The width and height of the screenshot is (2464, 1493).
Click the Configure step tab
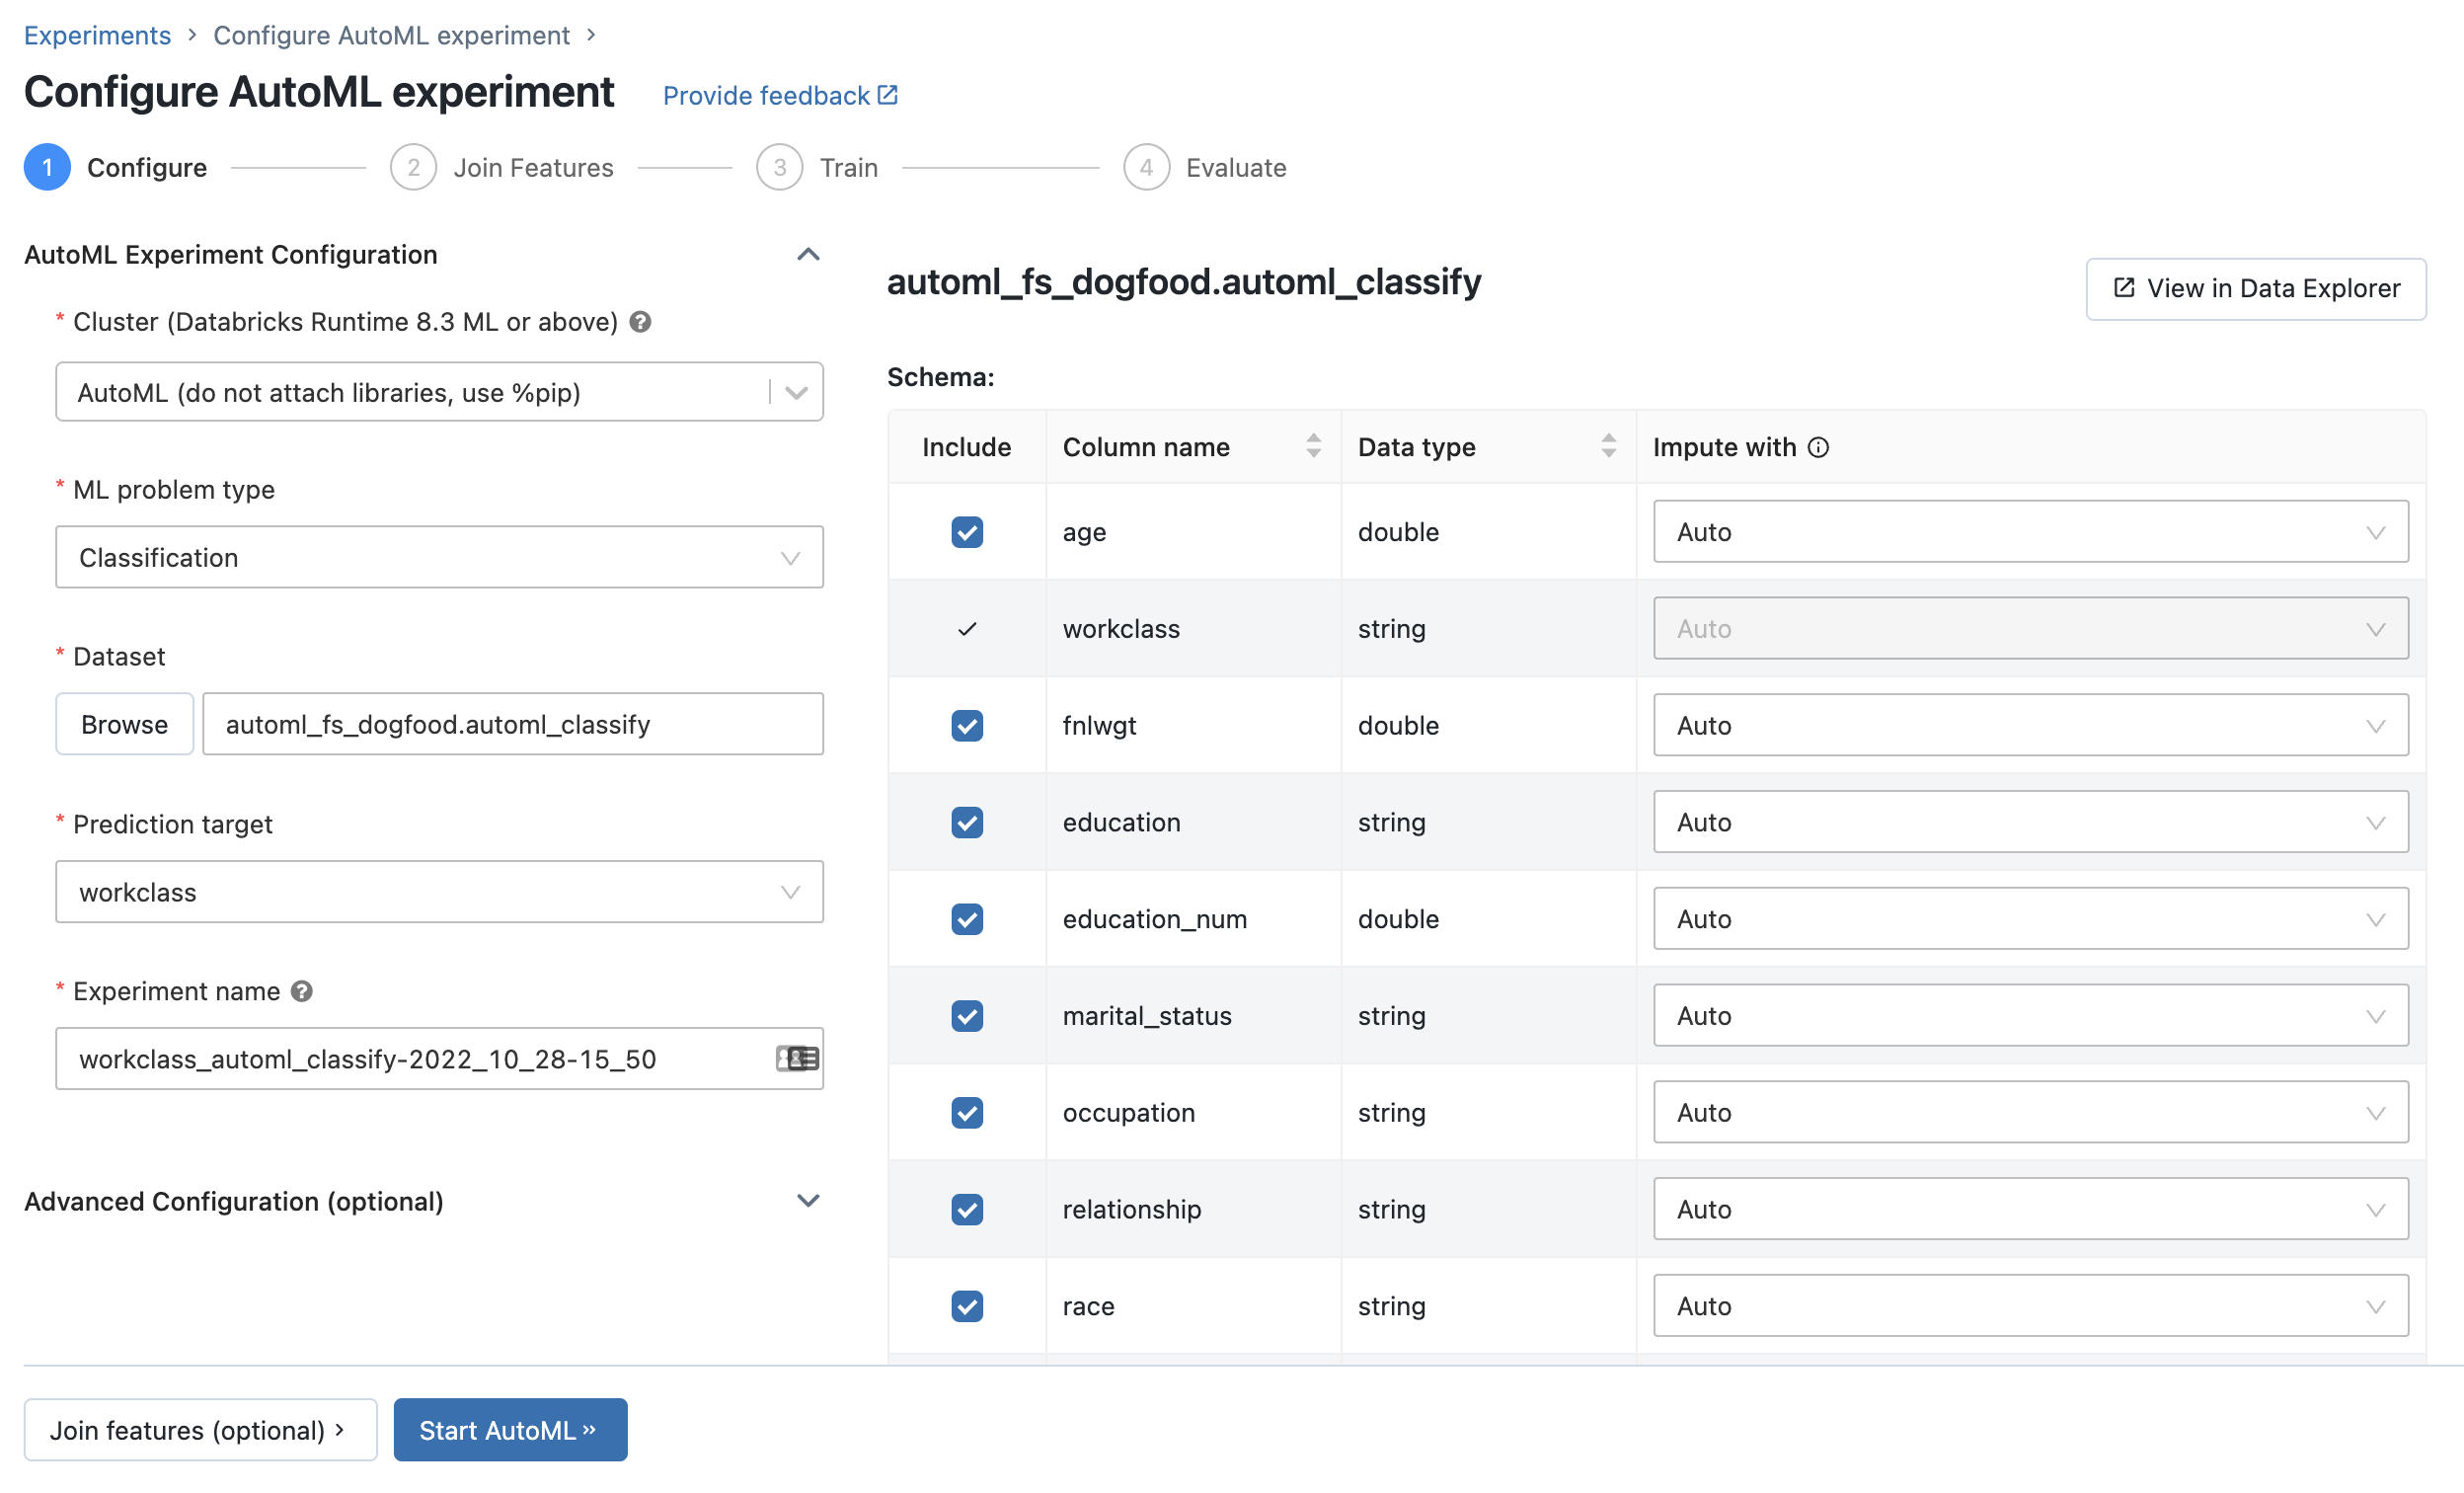[x=115, y=167]
